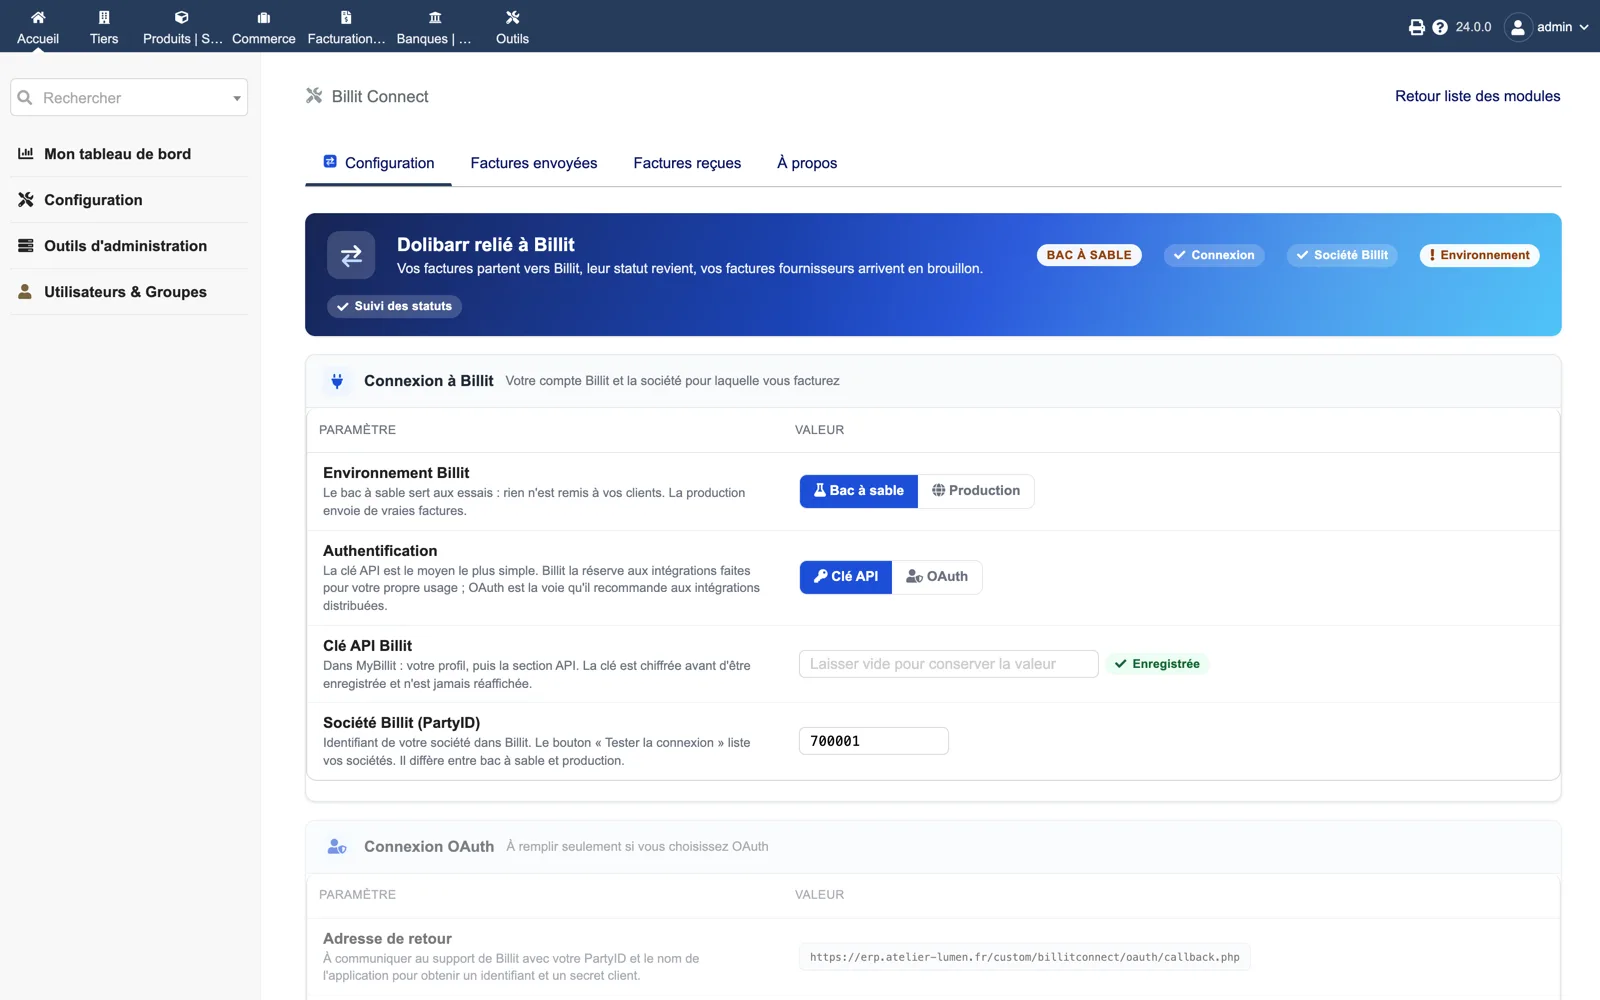
Task: Open the Commerce briefcase icon
Action: click(x=264, y=17)
